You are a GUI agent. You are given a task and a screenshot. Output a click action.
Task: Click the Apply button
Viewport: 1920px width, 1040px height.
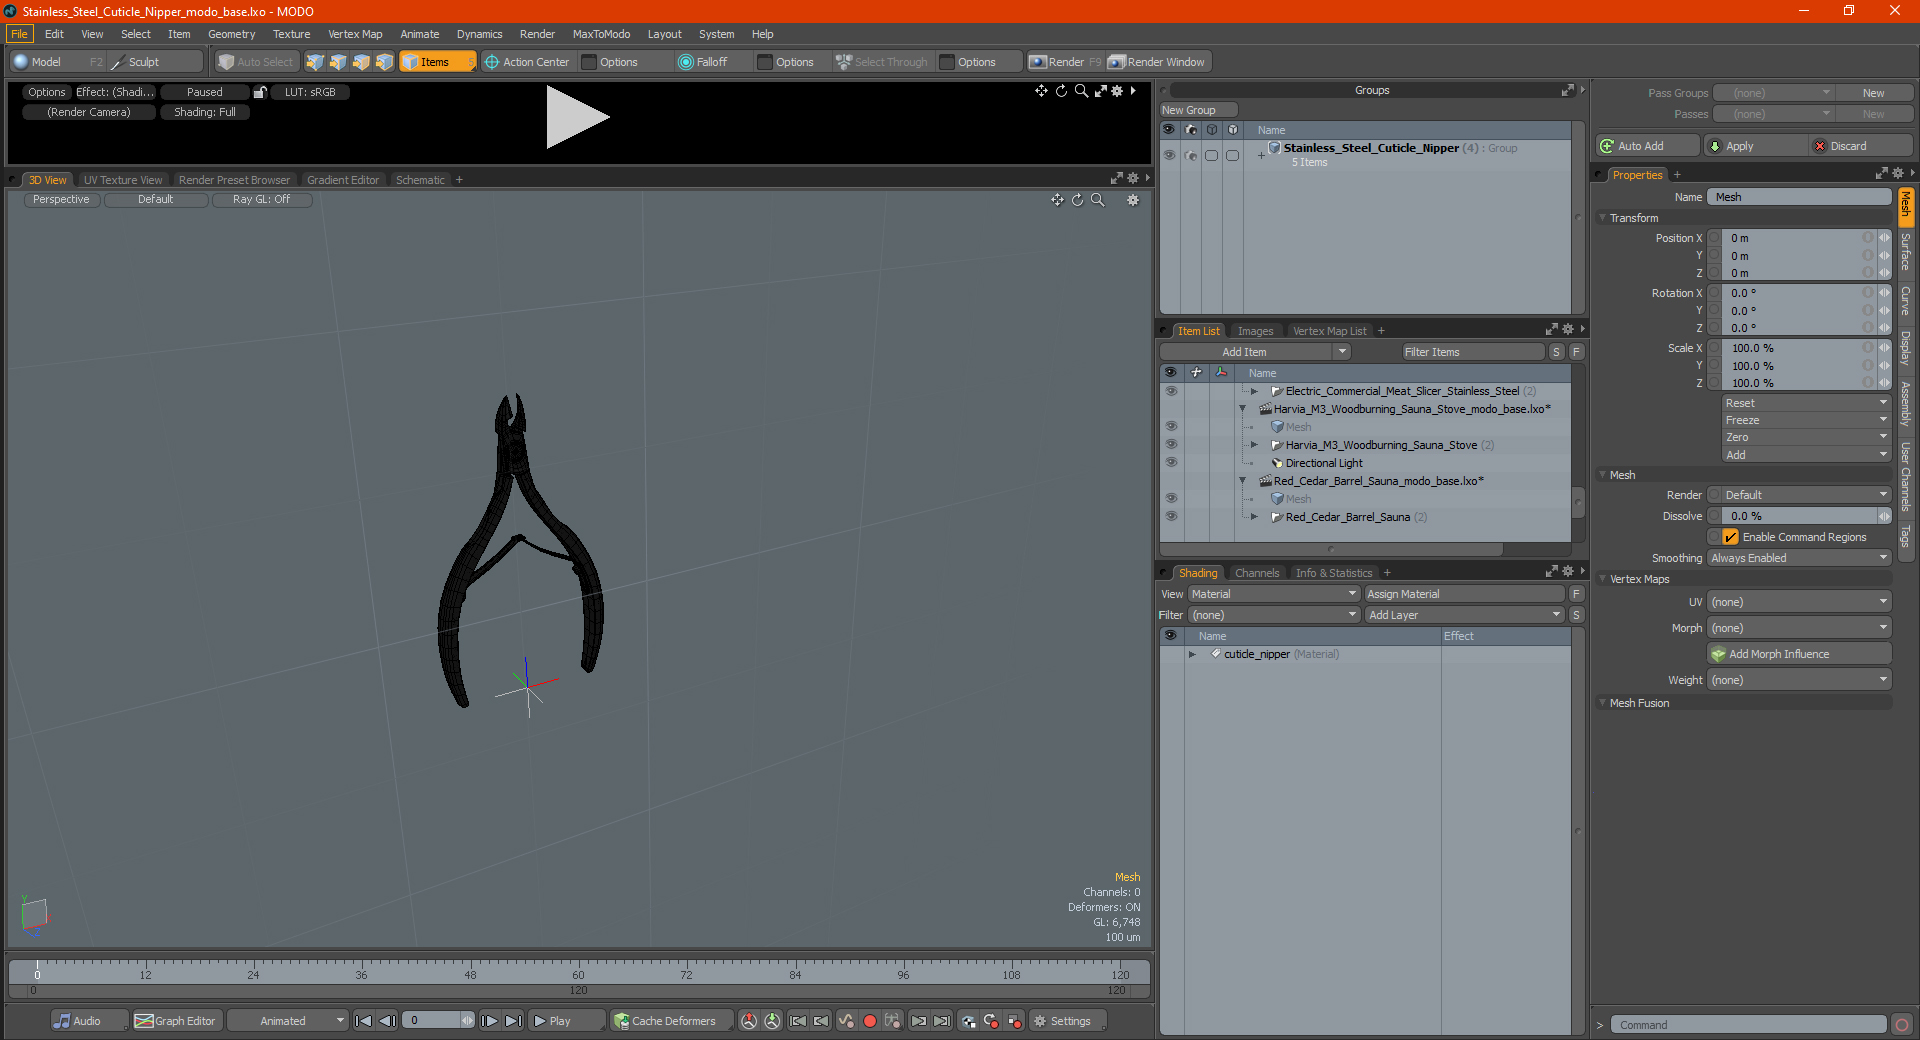tap(1757, 146)
